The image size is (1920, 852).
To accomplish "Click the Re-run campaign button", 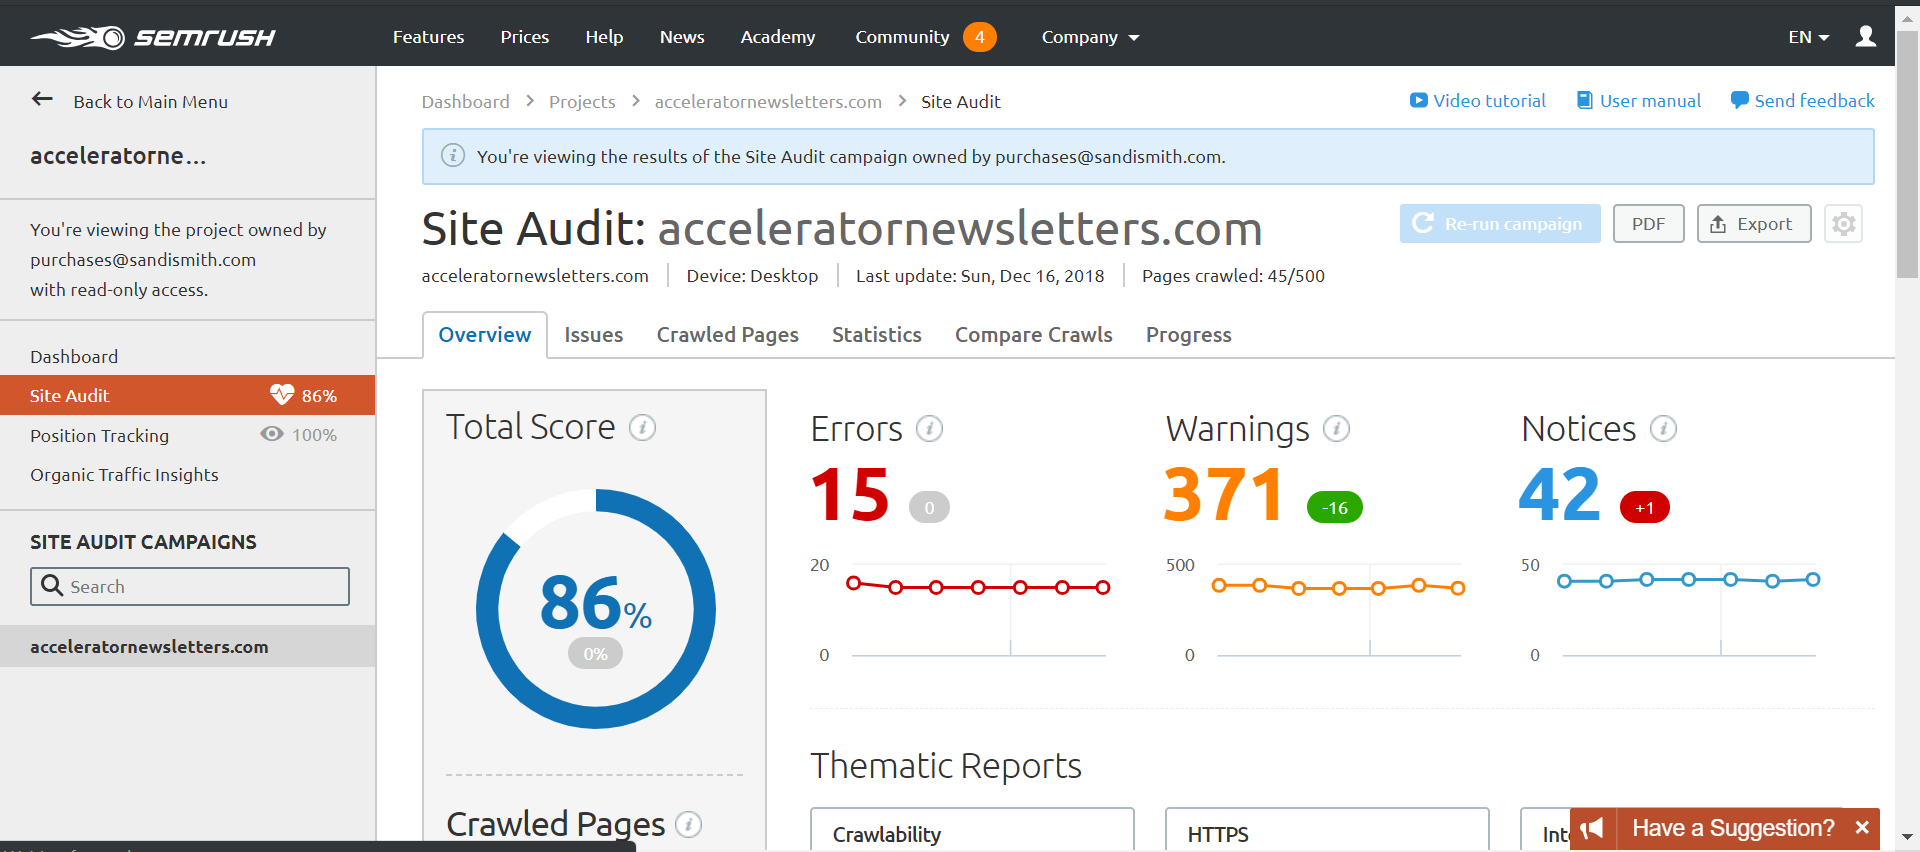I will (x=1500, y=224).
